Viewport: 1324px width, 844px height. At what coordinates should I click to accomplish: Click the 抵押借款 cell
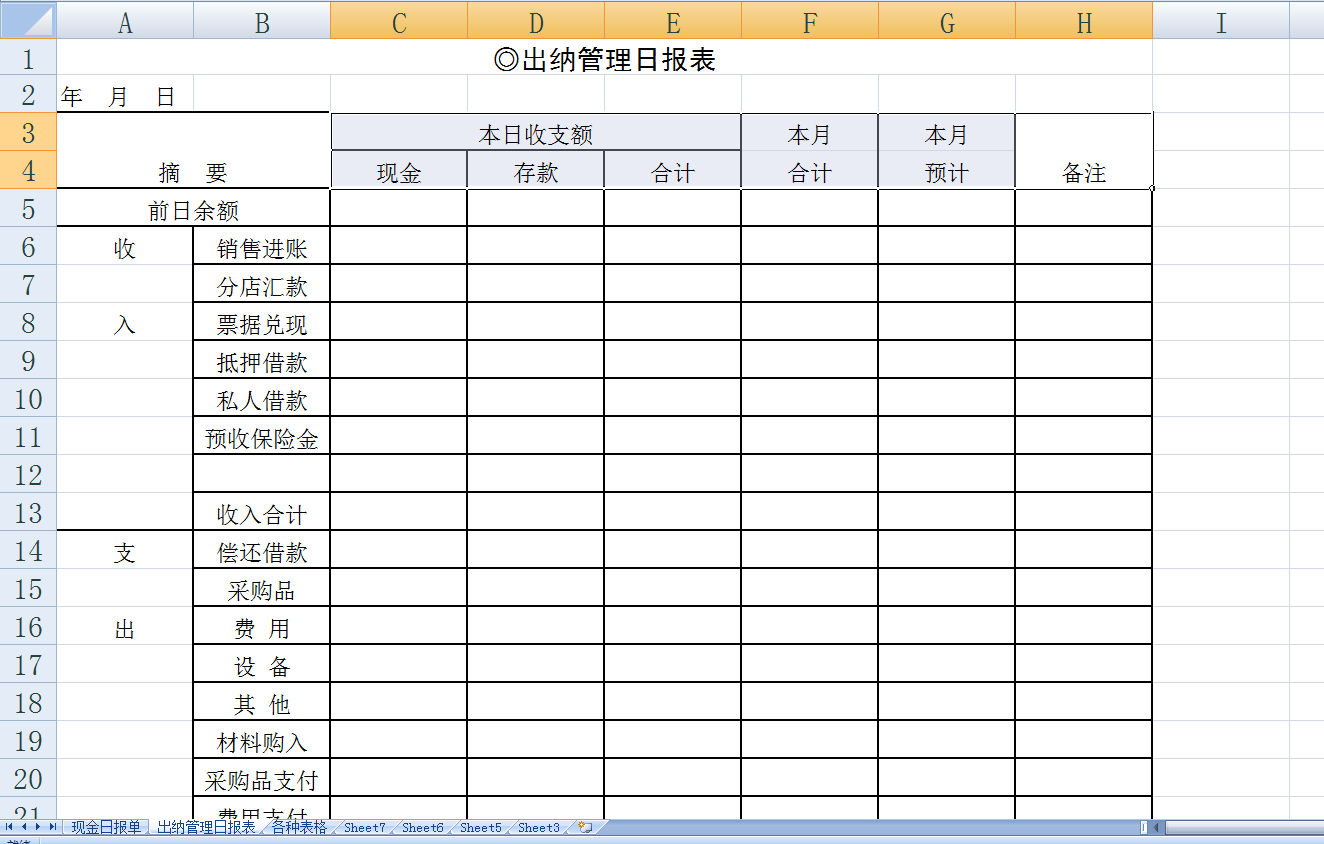click(262, 361)
